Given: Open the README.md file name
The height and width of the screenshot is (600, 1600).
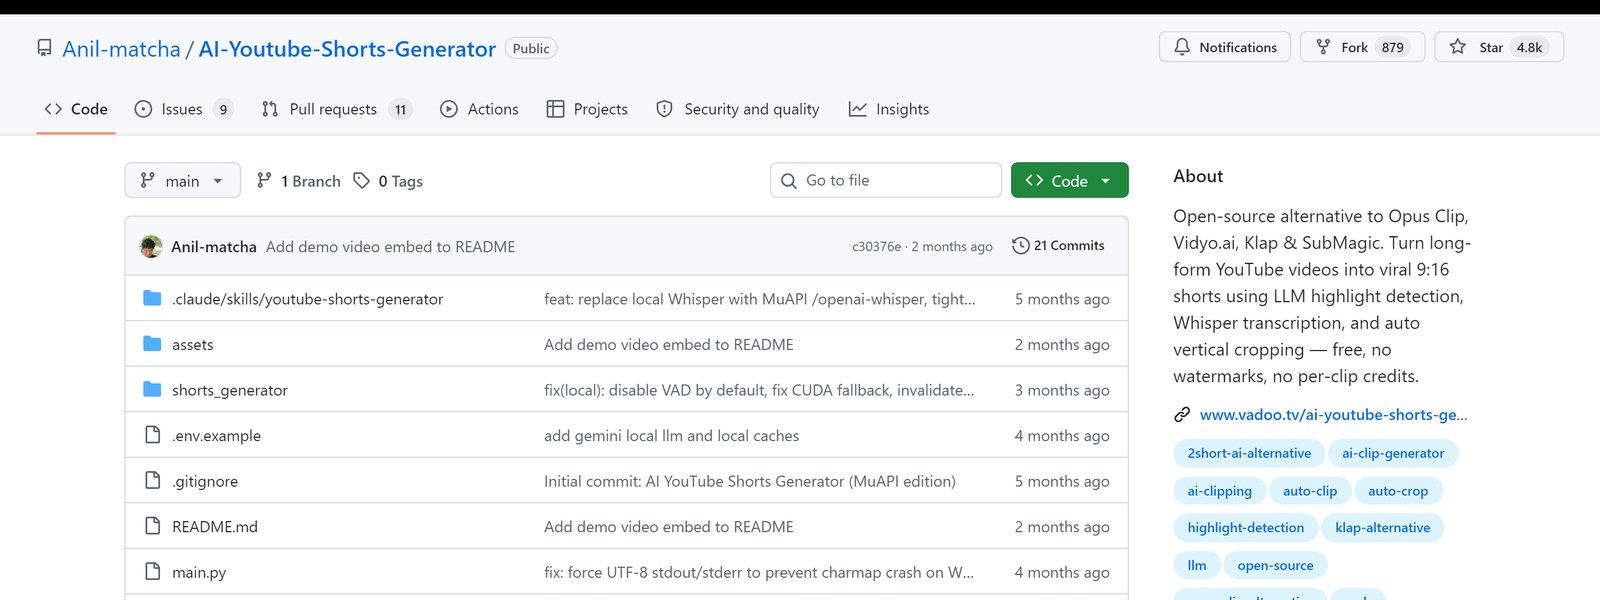Looking at the screenshot, I should click(215, 526).
